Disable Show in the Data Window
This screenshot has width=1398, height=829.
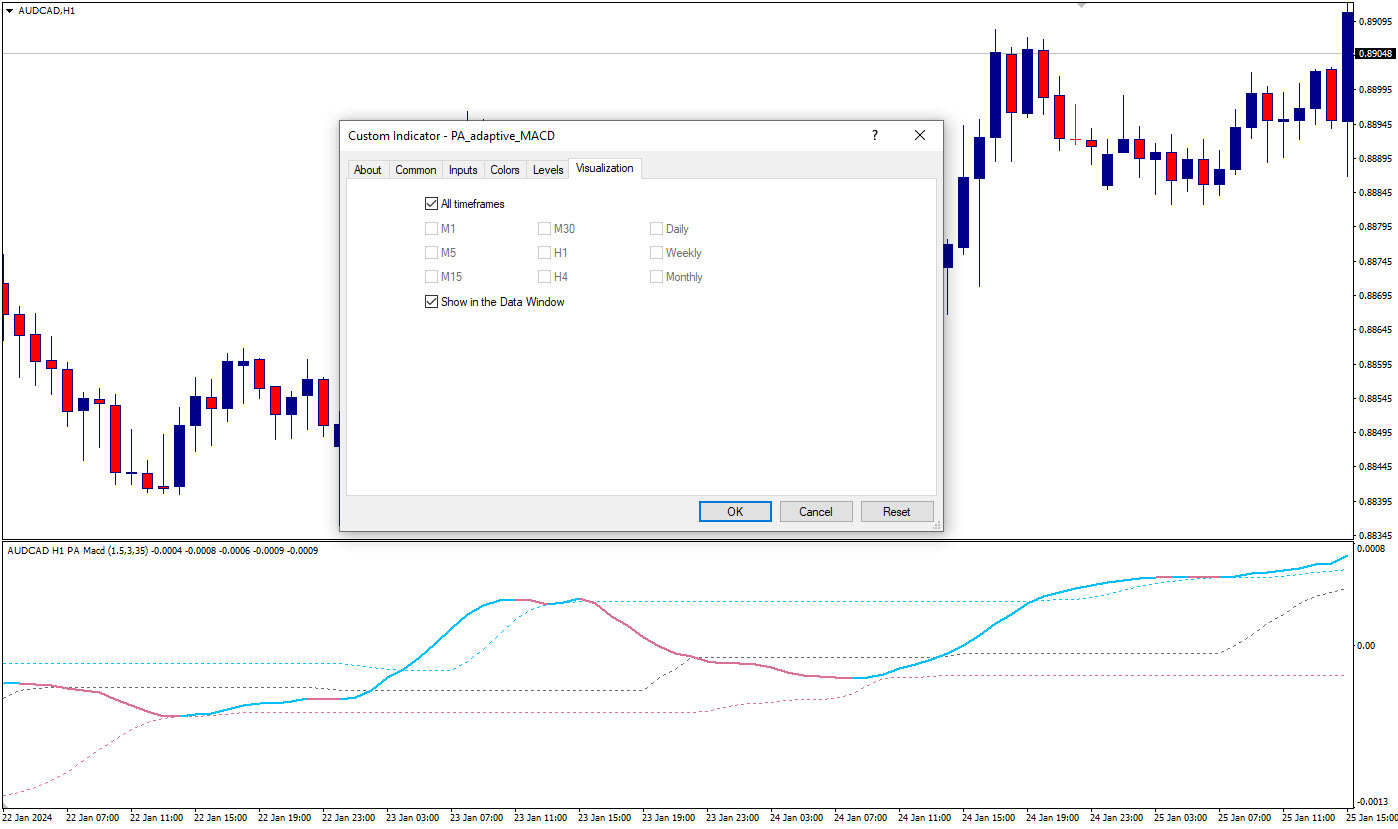(x=432, y=302)
